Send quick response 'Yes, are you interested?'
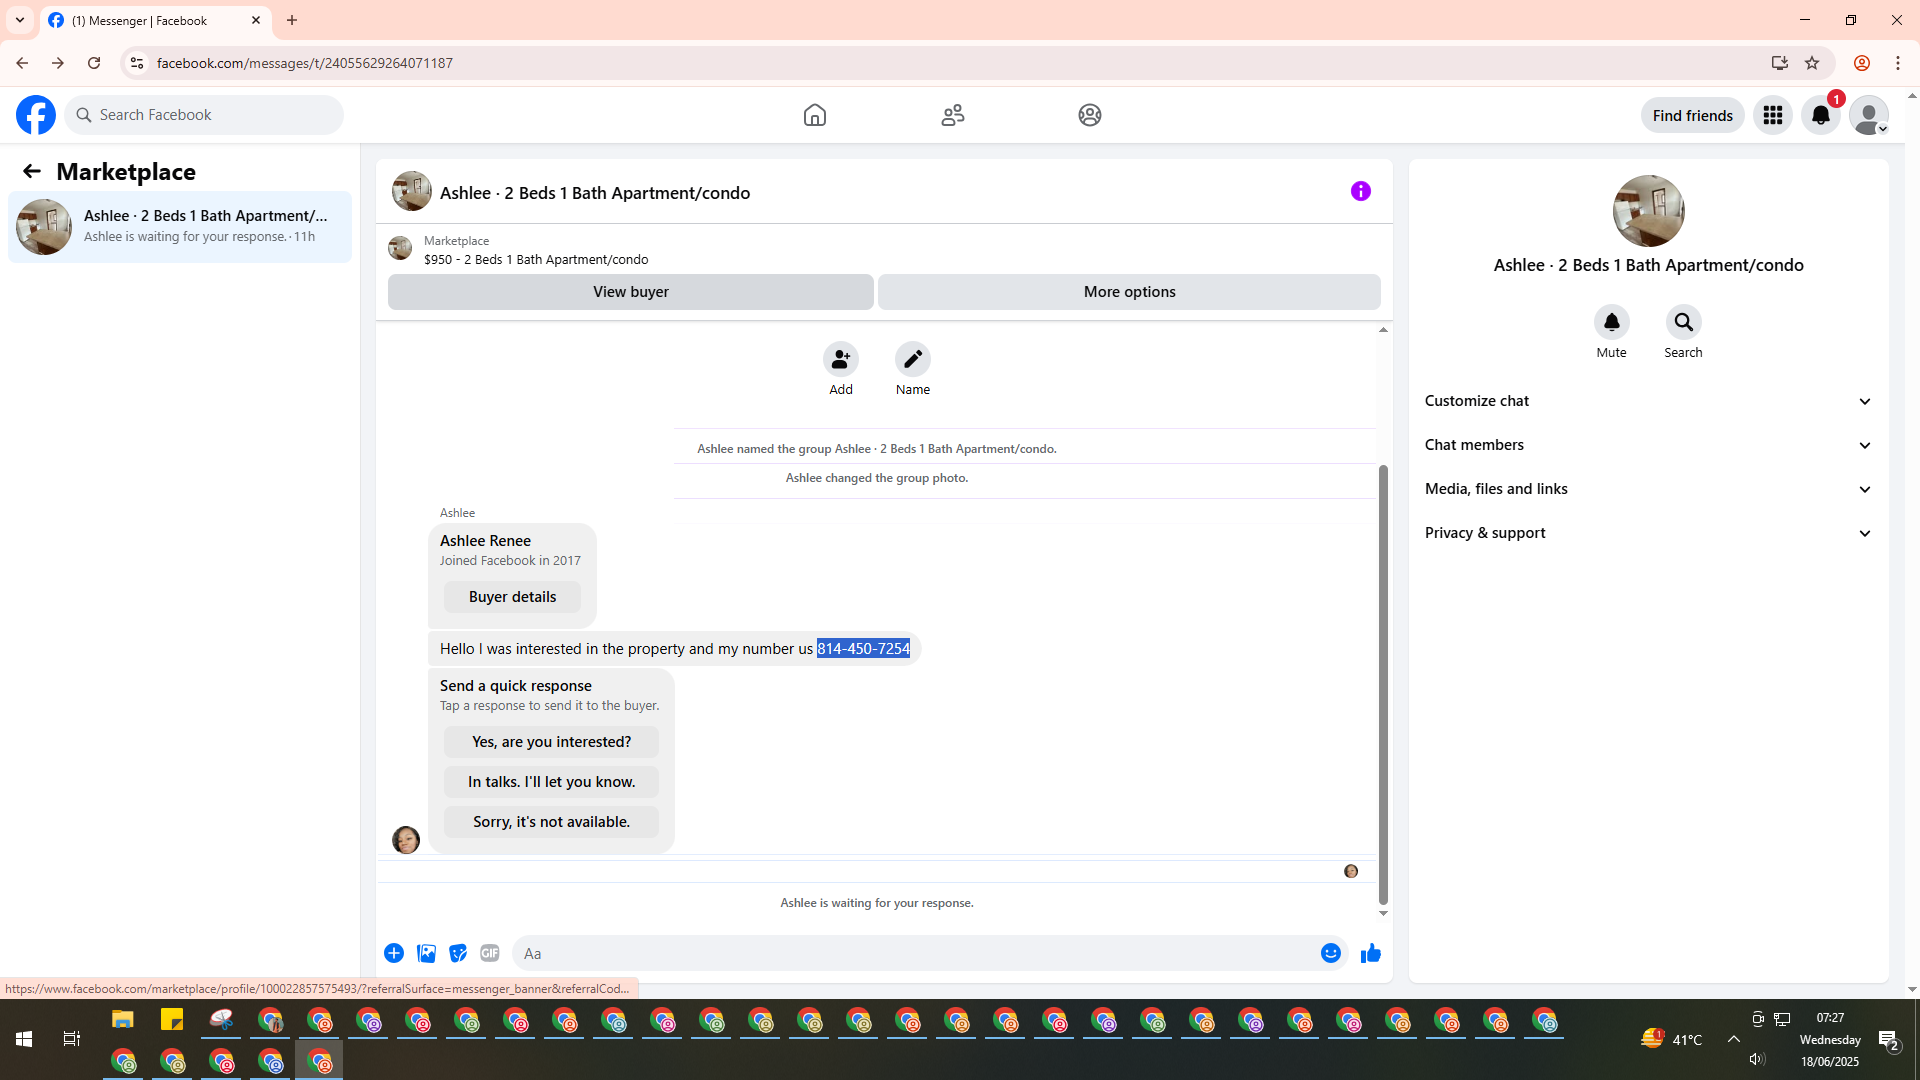1920x1080 pixels. point(552,742)
